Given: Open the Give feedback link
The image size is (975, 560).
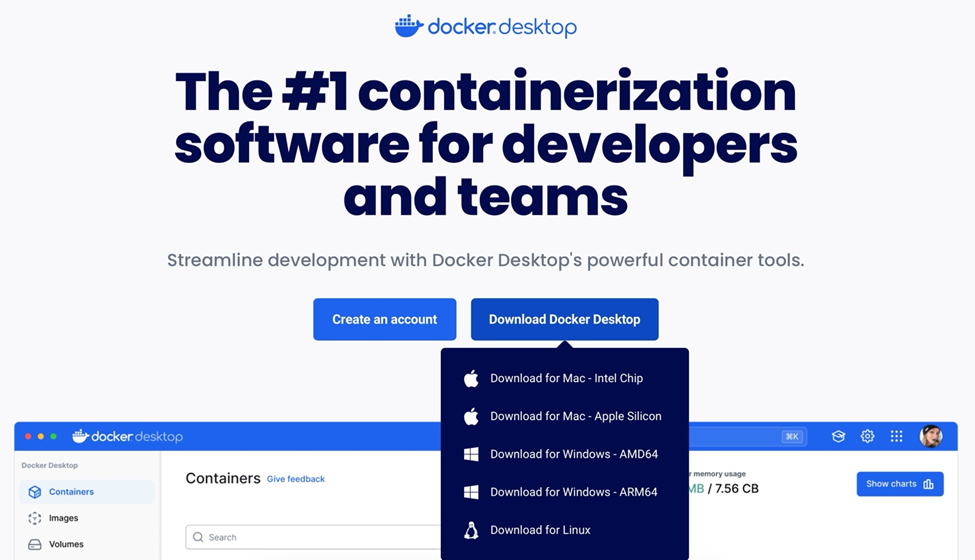Looking at the screenshot, I should coord(295,479).
